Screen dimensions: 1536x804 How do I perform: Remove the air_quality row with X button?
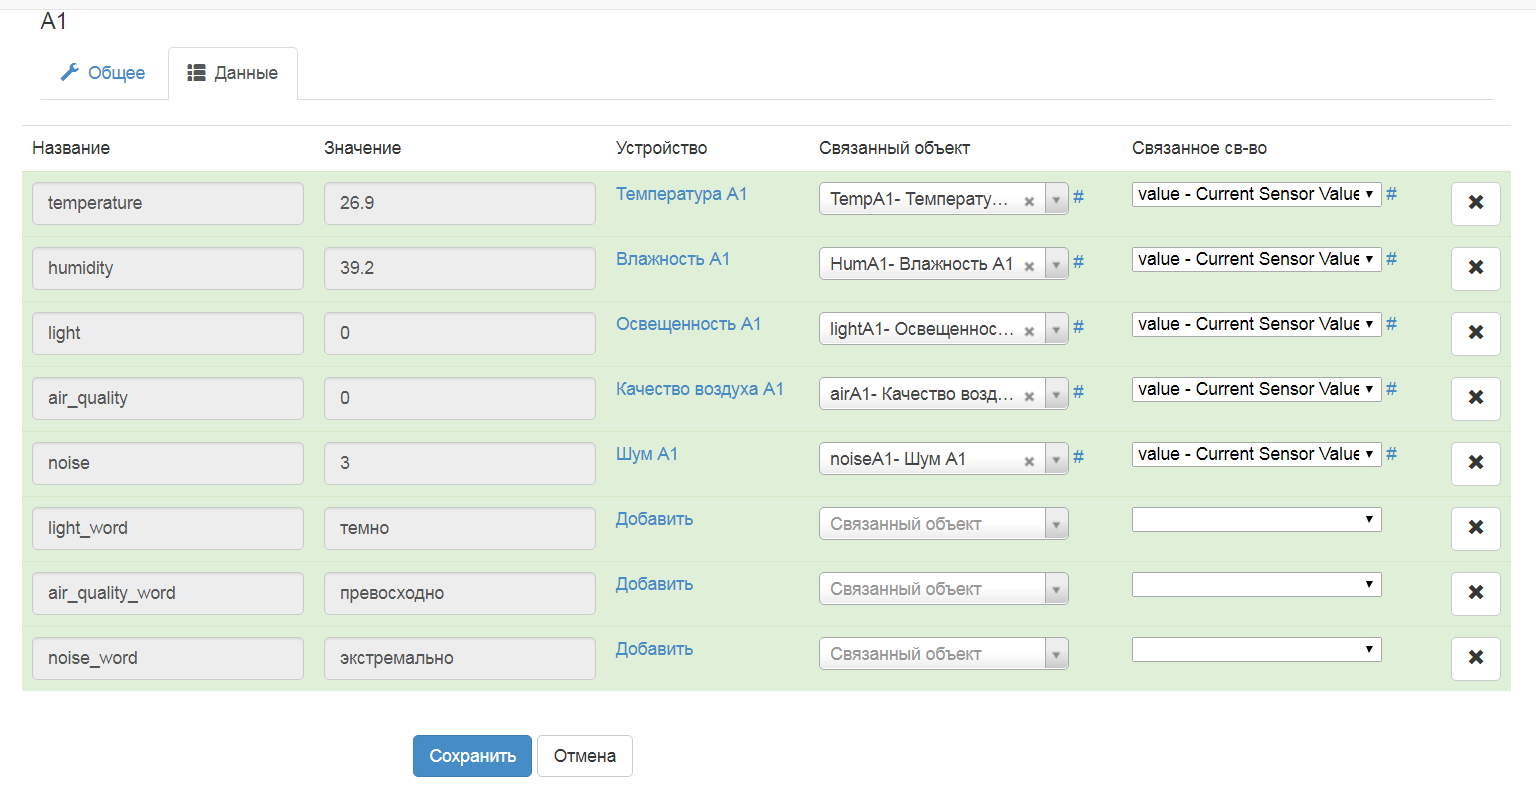click(x=1475, y=398)
